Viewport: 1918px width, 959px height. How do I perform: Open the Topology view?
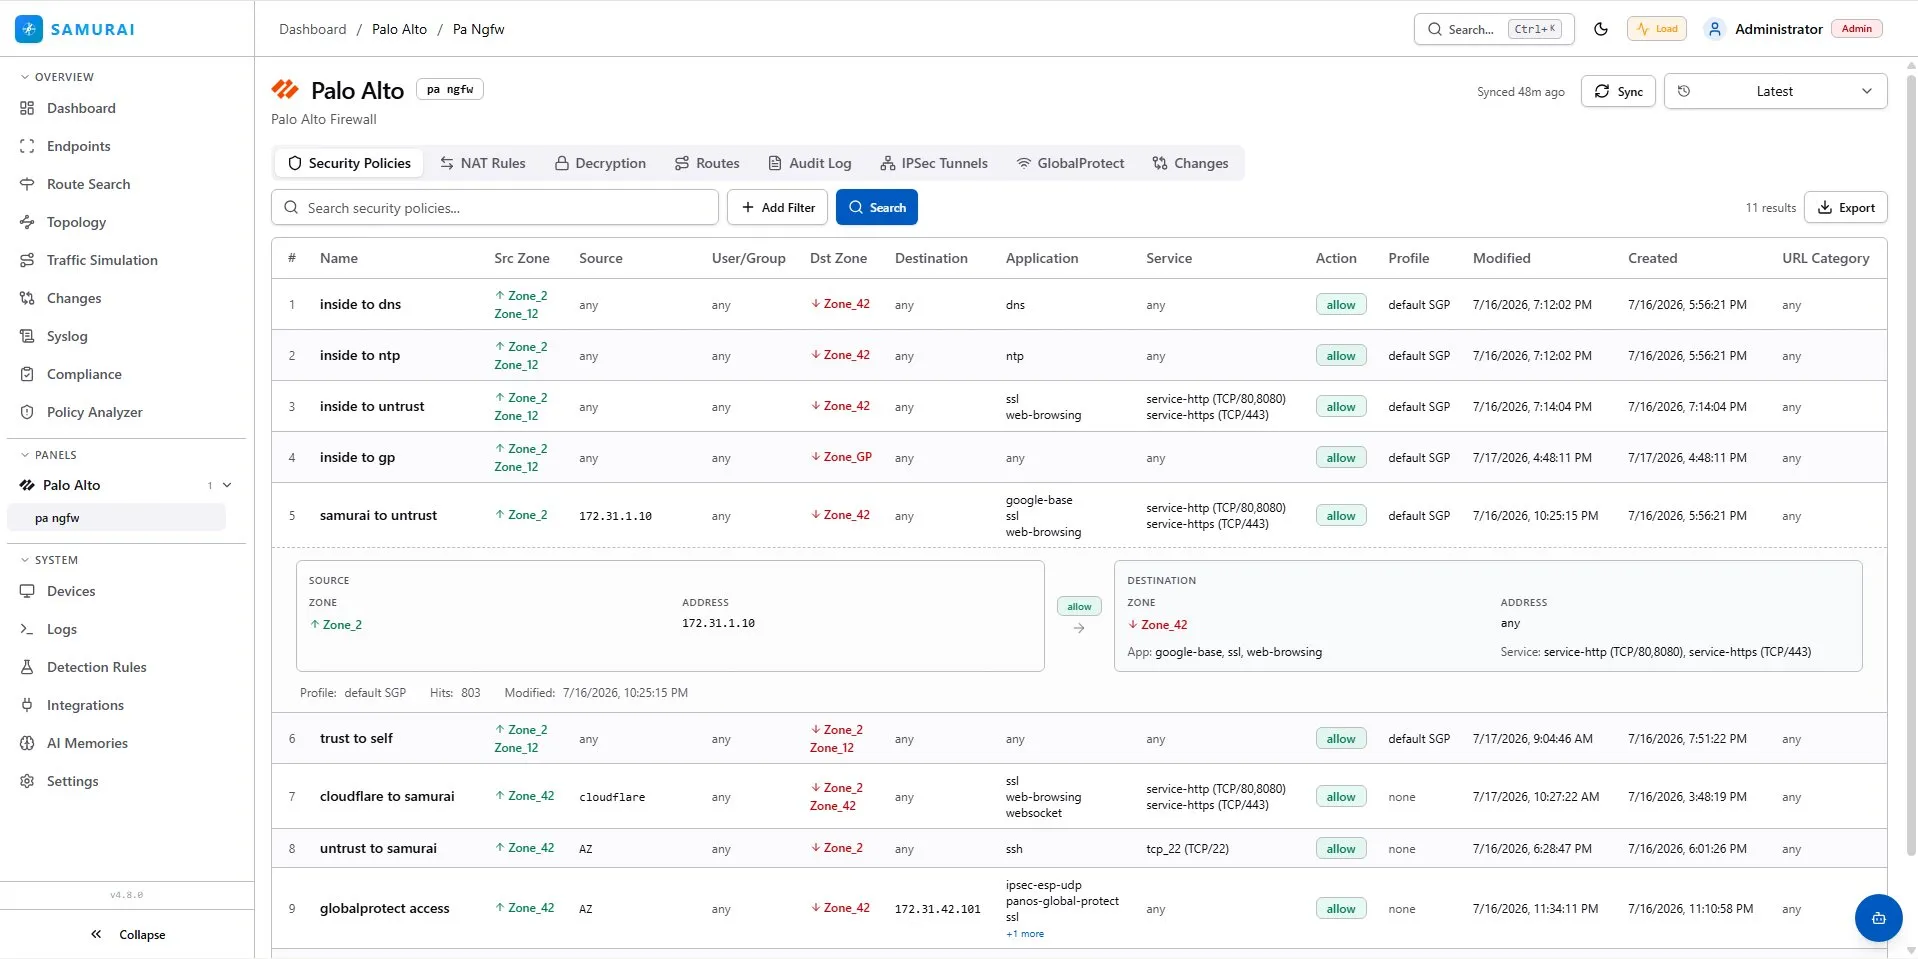(x=76, y=222)
